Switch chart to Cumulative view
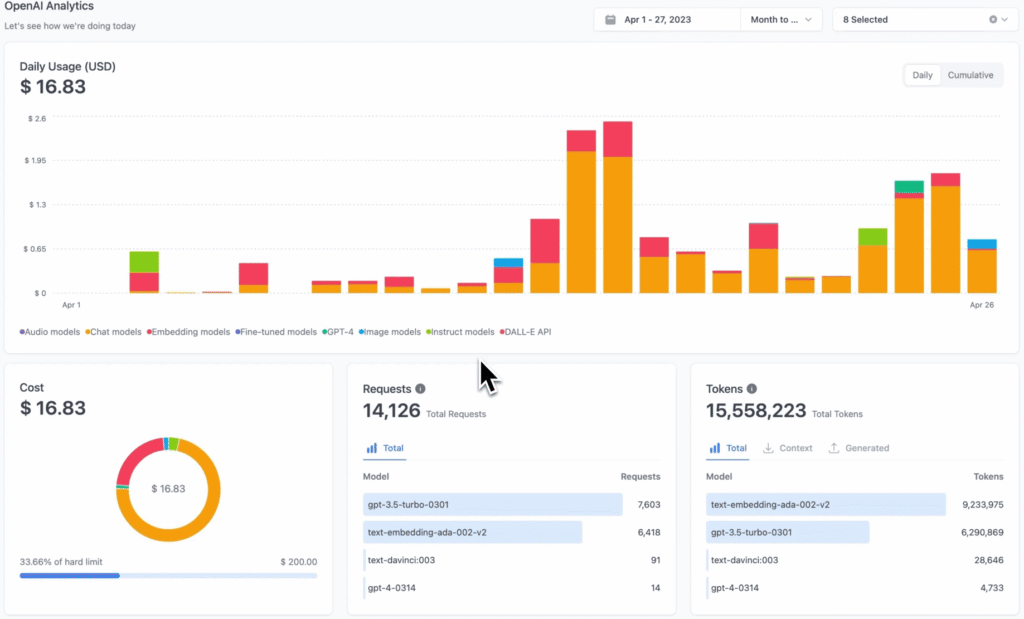This screenshot has height=619, width=1024. pyautogui.click(x=970, y=75)
